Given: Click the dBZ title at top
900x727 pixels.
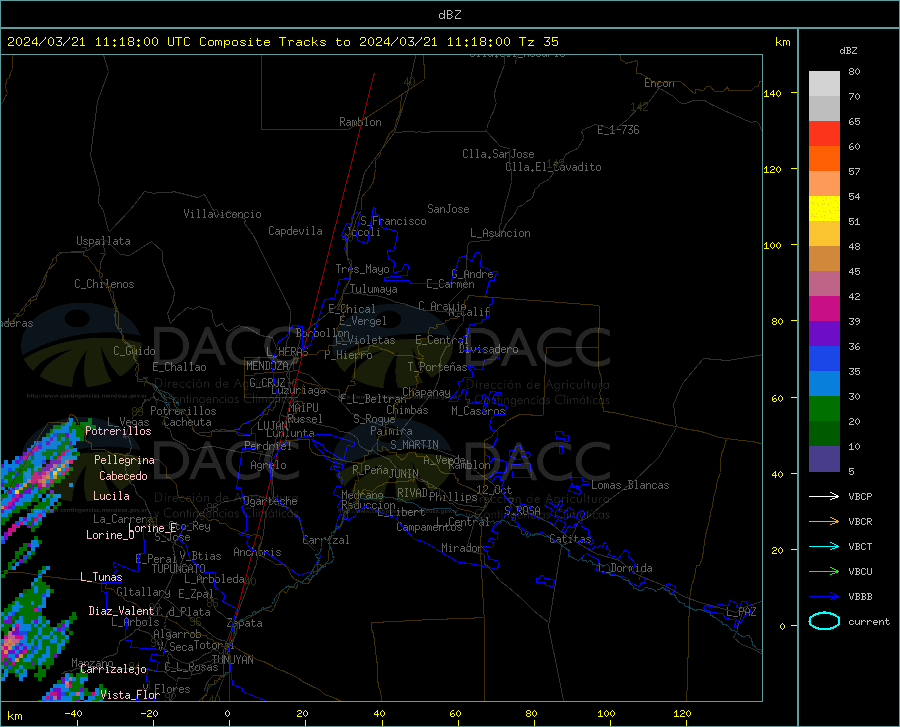Looking at the screenshot, I should [x=449, y=15].
